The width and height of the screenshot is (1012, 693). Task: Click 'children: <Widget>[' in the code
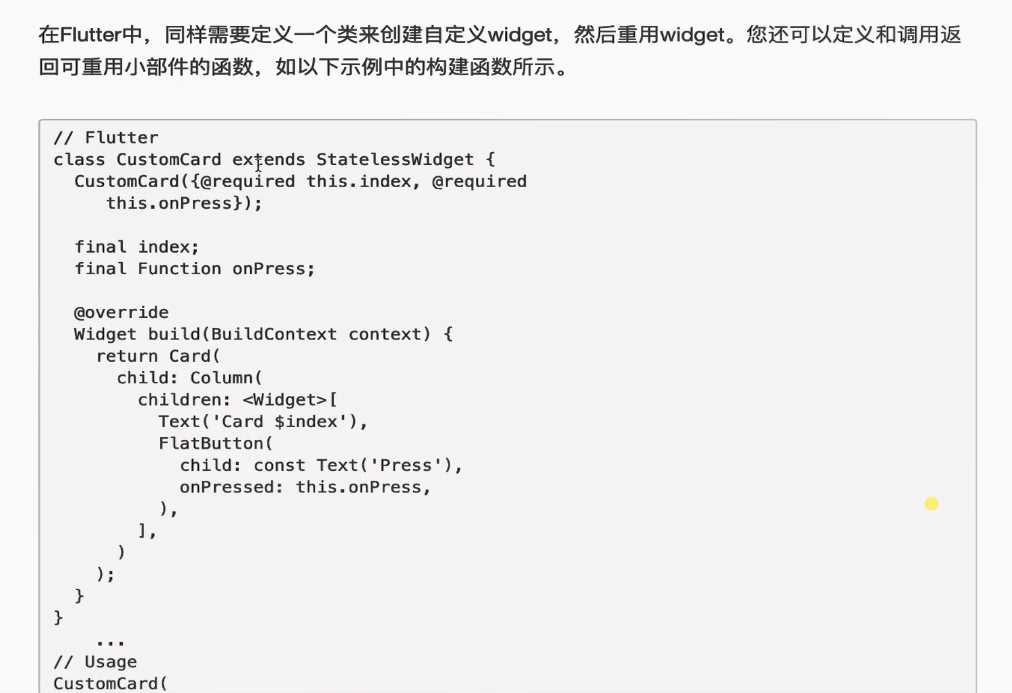(238, 400)
